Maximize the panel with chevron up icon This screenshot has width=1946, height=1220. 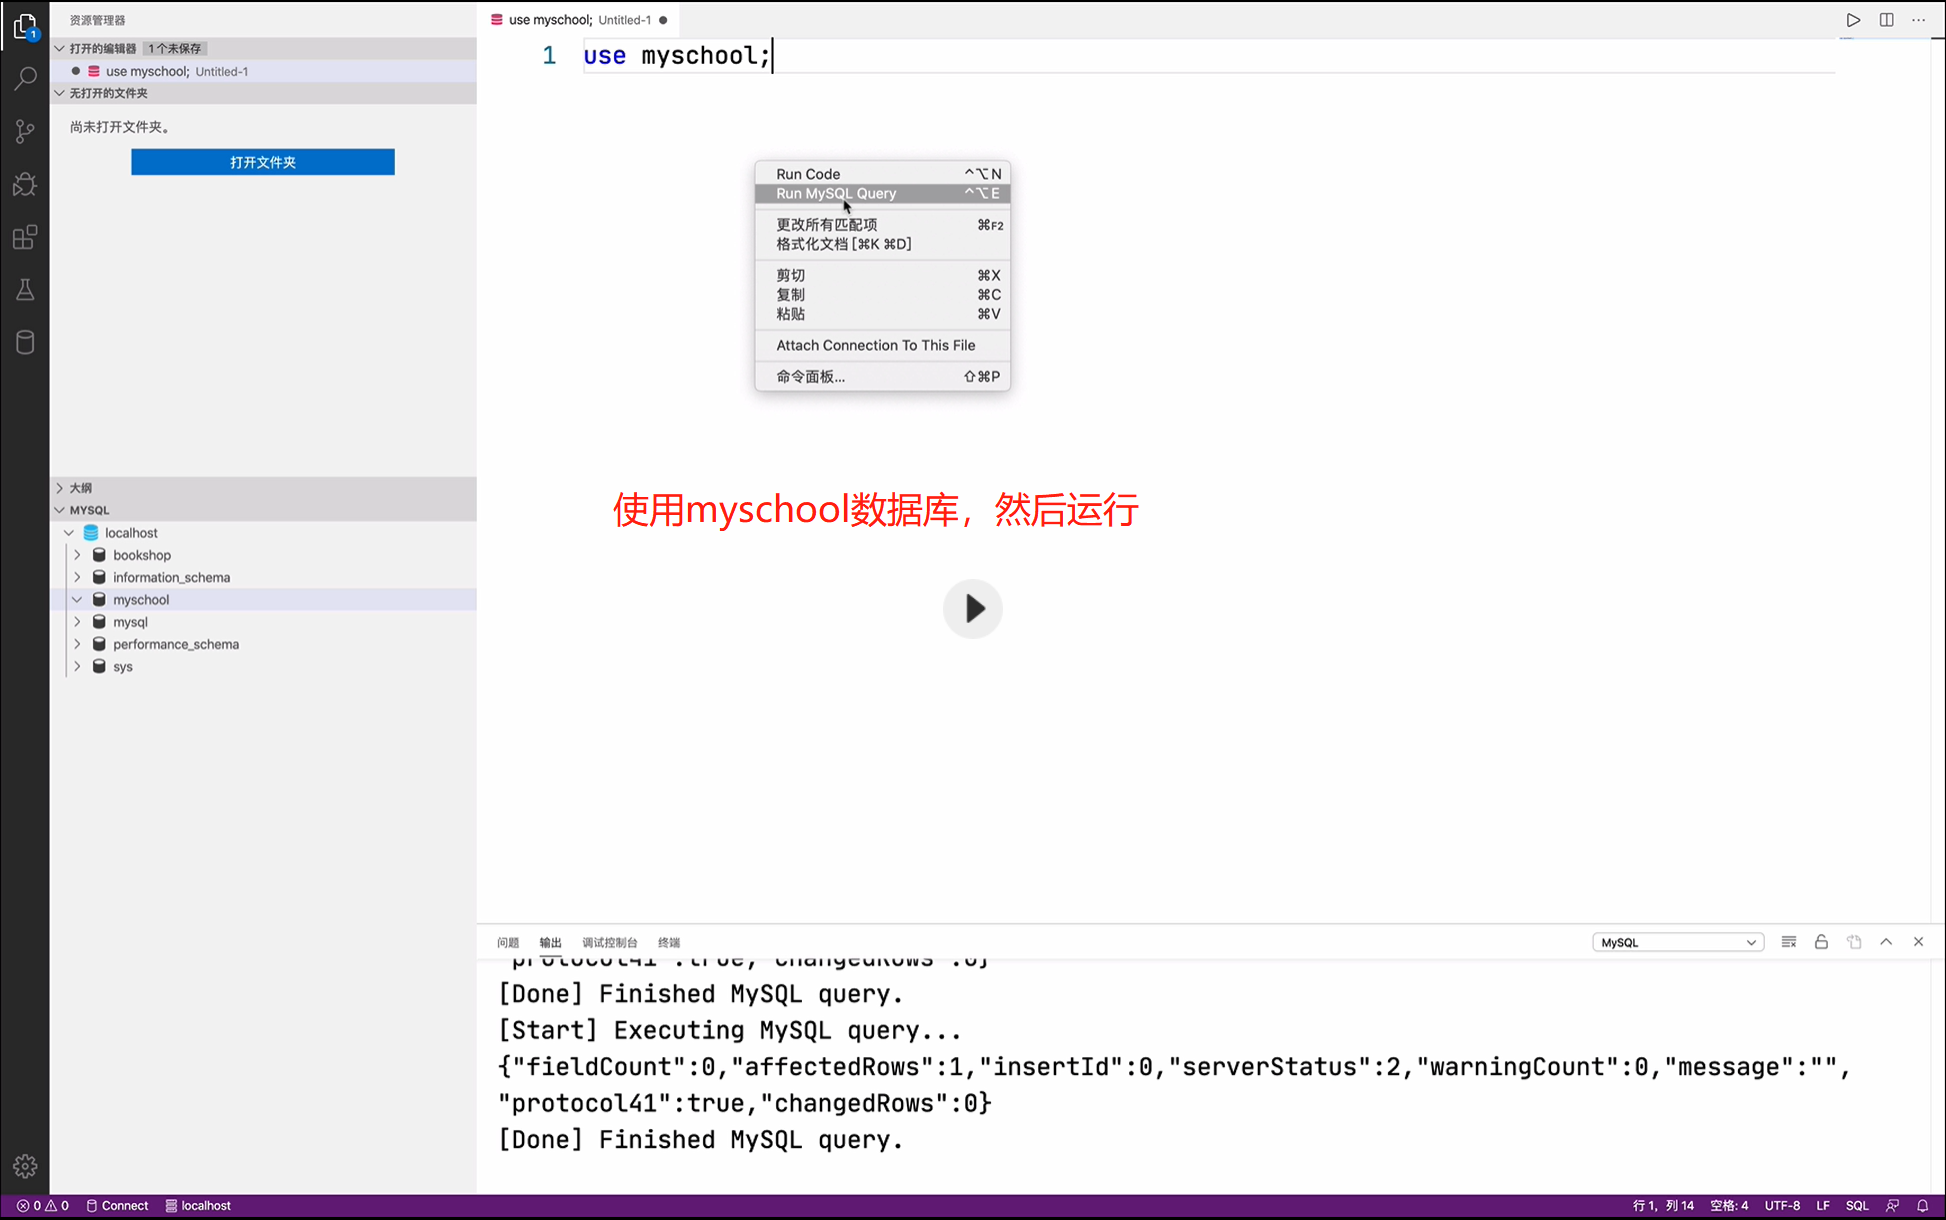pyautogui.click(x=1886, y=942)
